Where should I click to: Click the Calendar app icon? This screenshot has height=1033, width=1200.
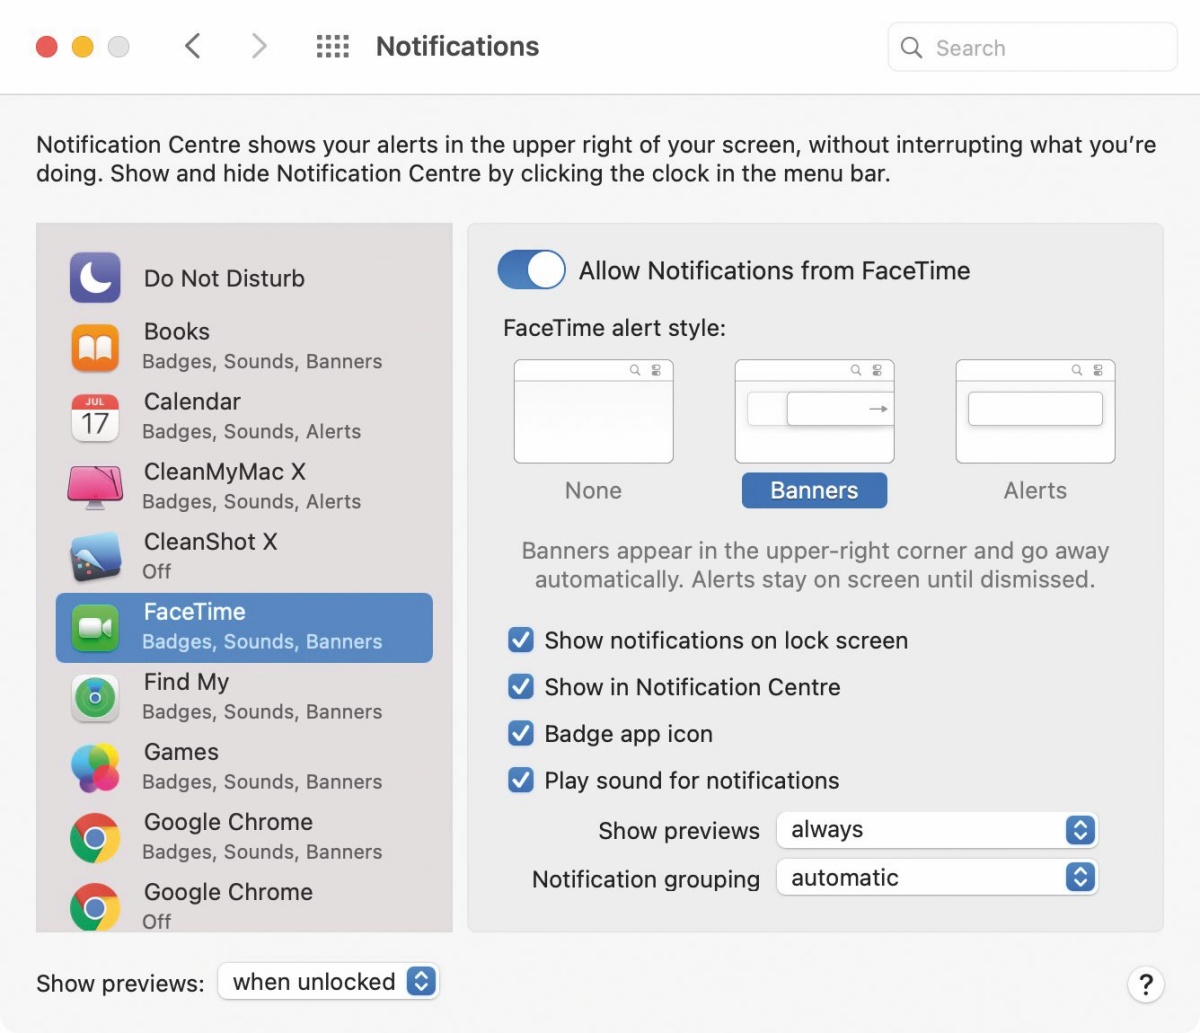(x=95, y=417)
